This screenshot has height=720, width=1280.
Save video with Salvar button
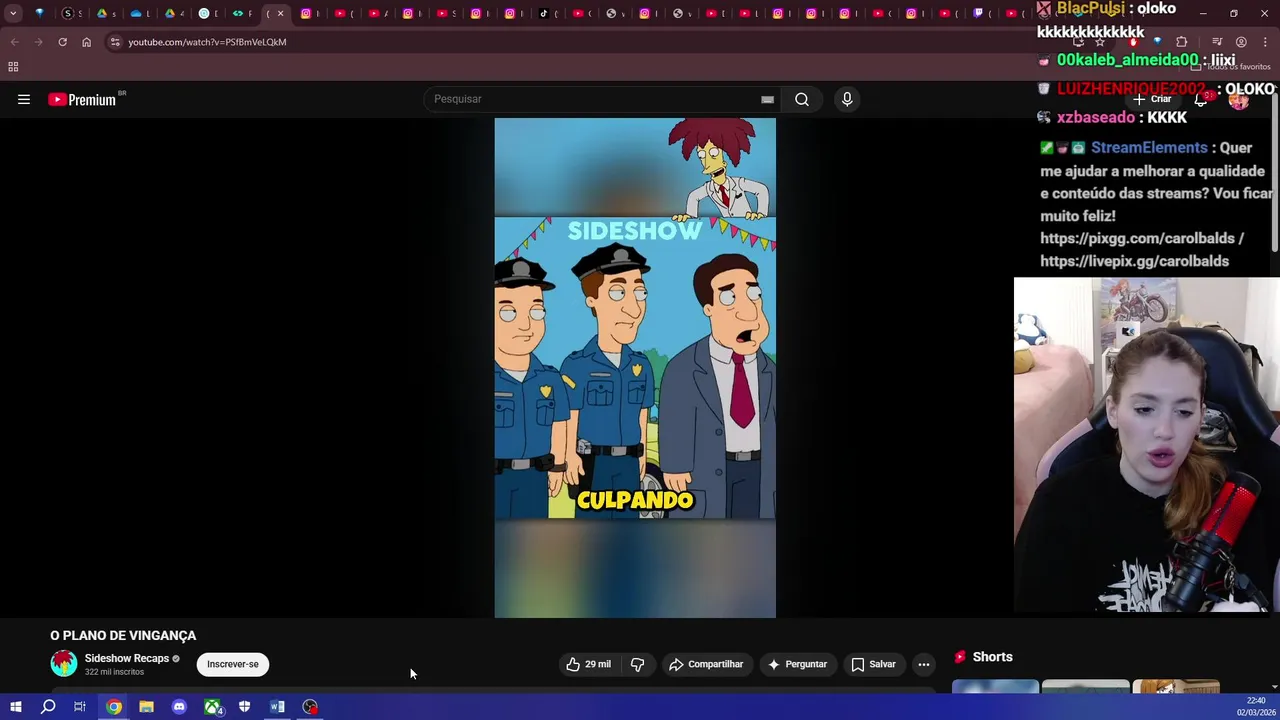873,664
